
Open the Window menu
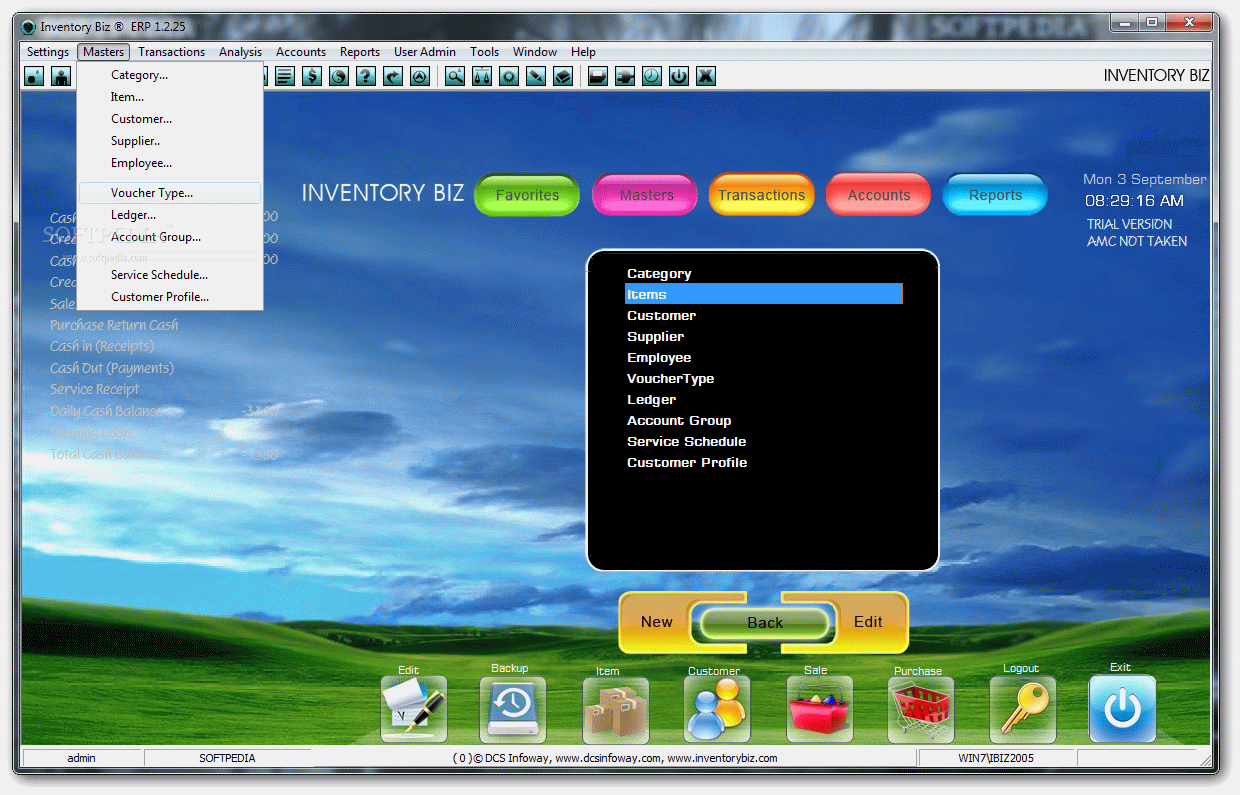click(535, 52)
